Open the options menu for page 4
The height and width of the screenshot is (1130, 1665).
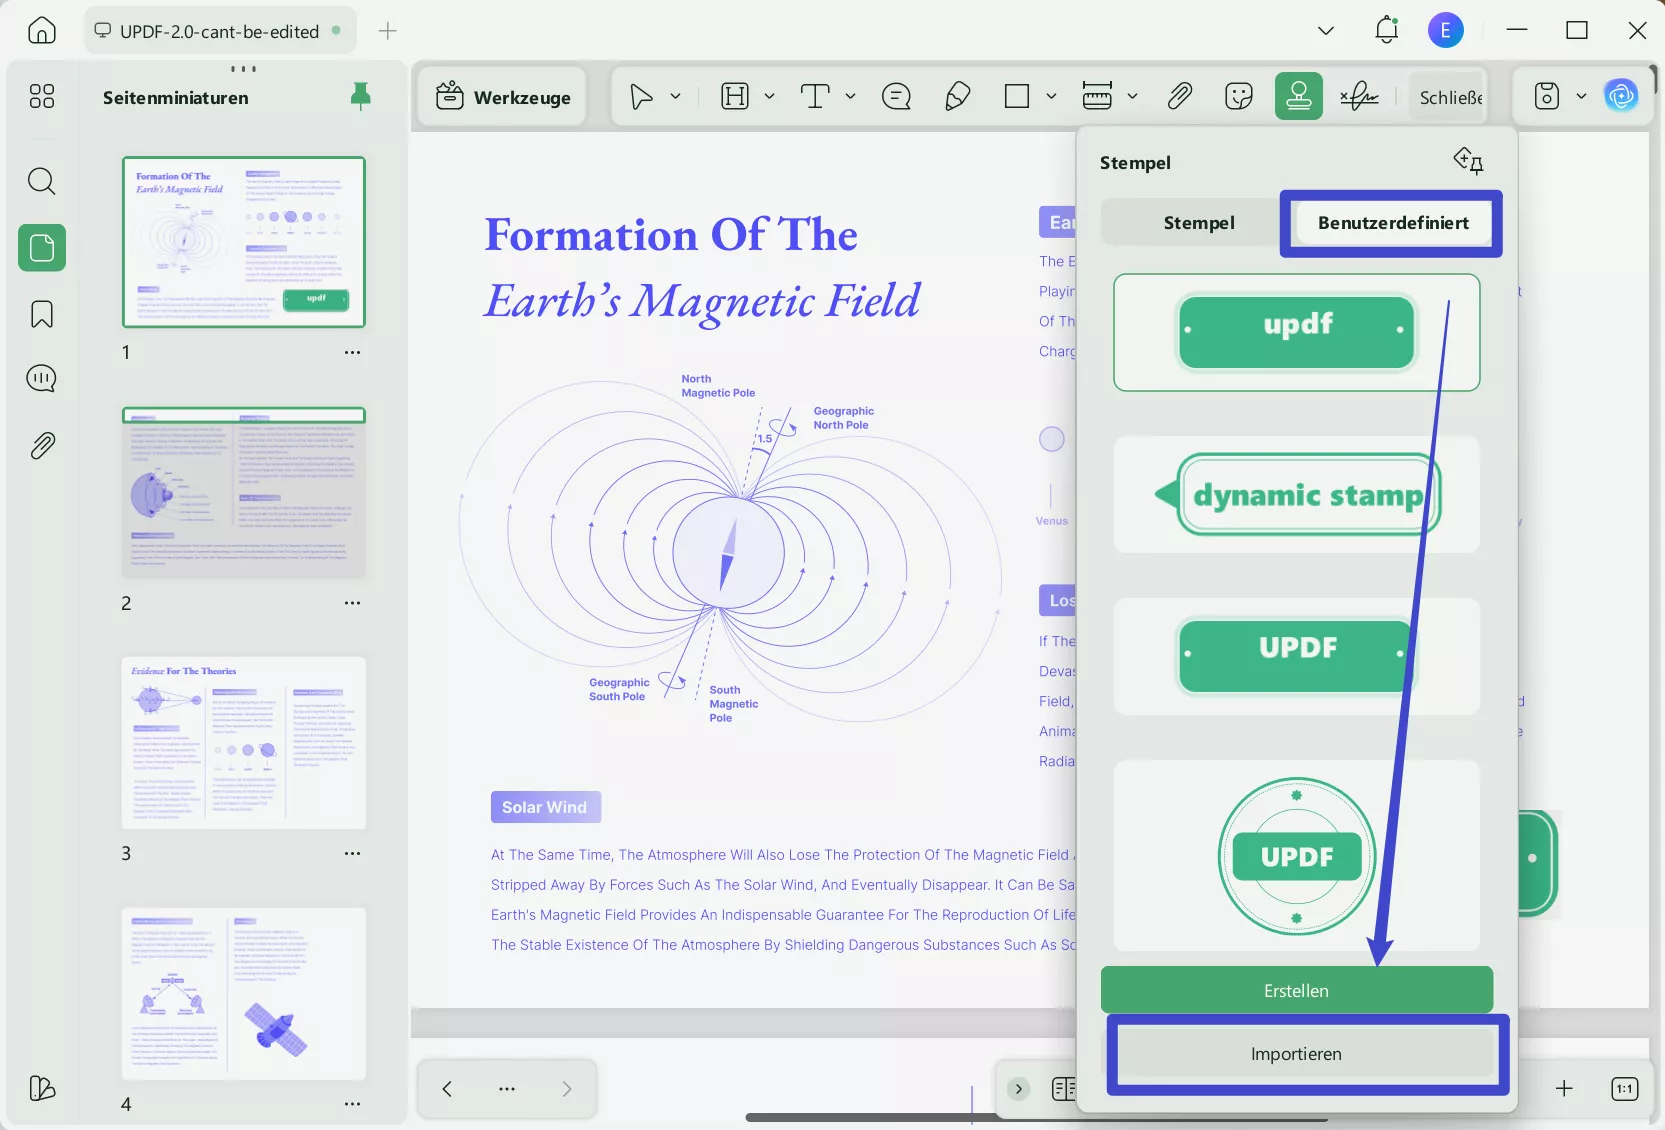click(352, 1104)
